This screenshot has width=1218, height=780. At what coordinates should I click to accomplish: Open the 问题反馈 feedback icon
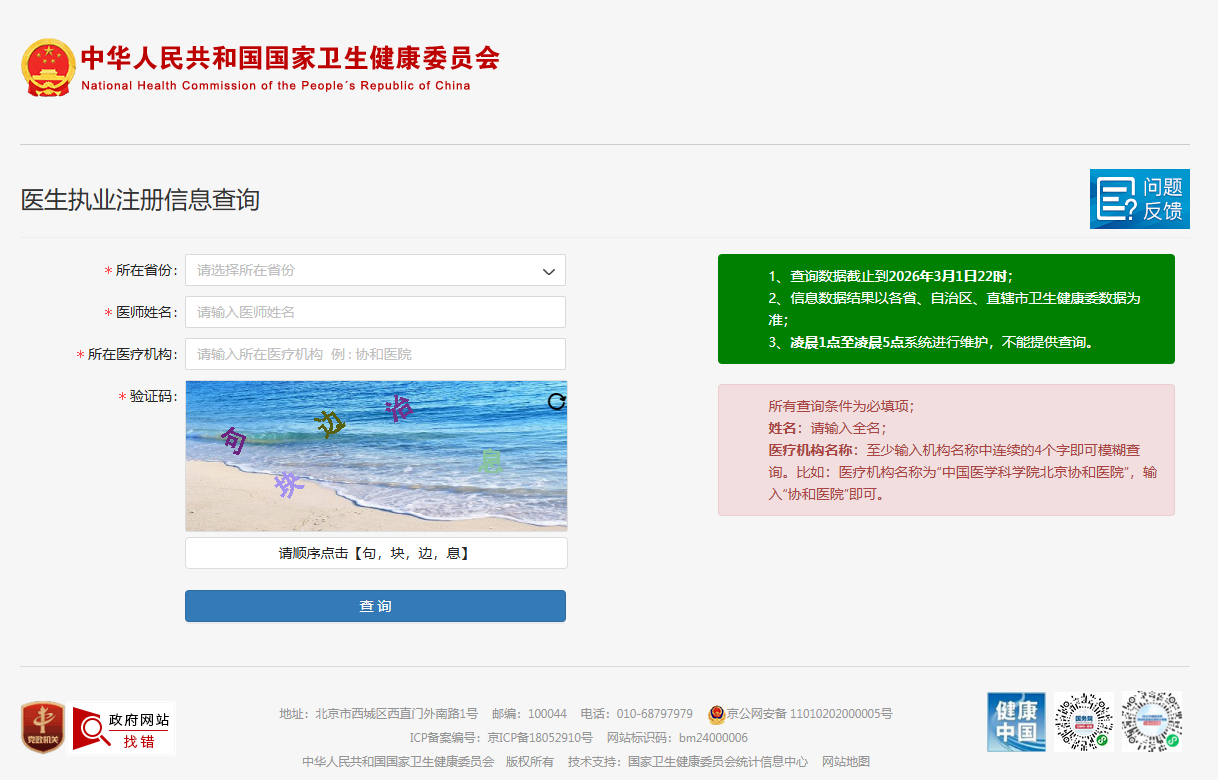point(1139,199)
